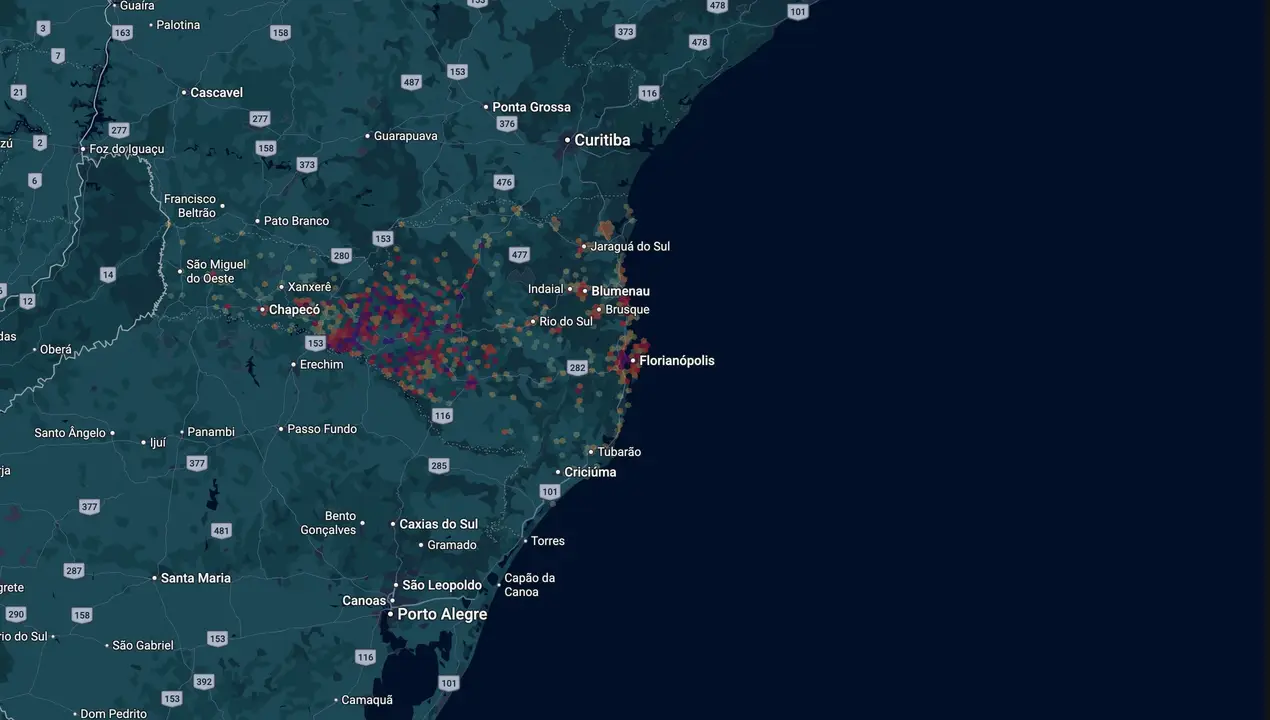Click the highway 280 shield

tap(341, 256)
